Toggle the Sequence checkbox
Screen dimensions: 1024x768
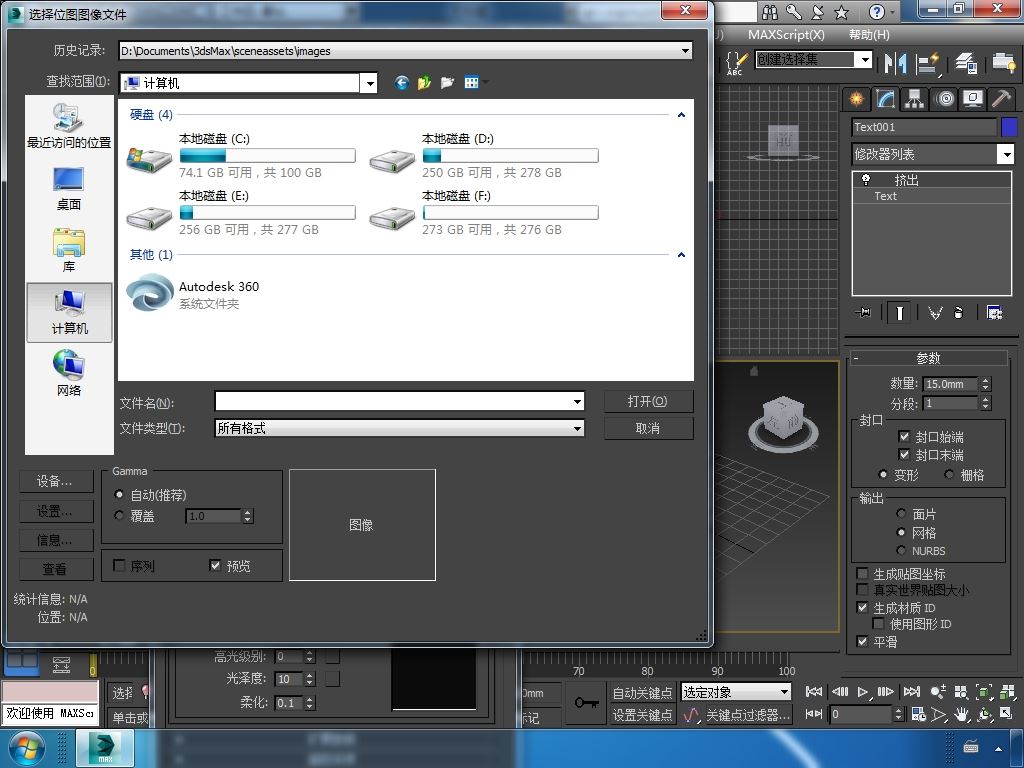[119, 566]
